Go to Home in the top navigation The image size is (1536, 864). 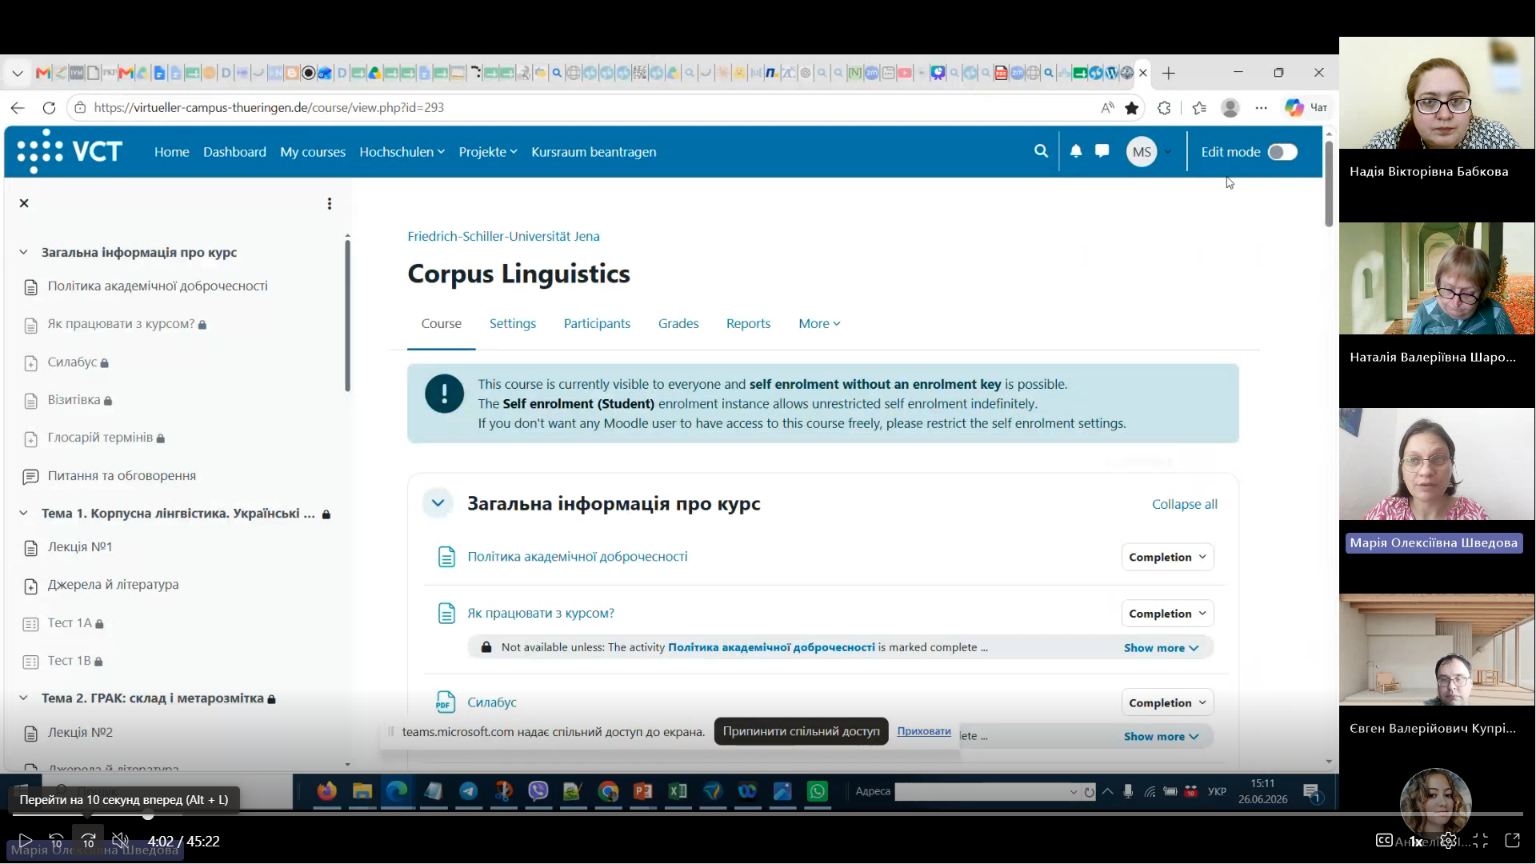(172, 152)
